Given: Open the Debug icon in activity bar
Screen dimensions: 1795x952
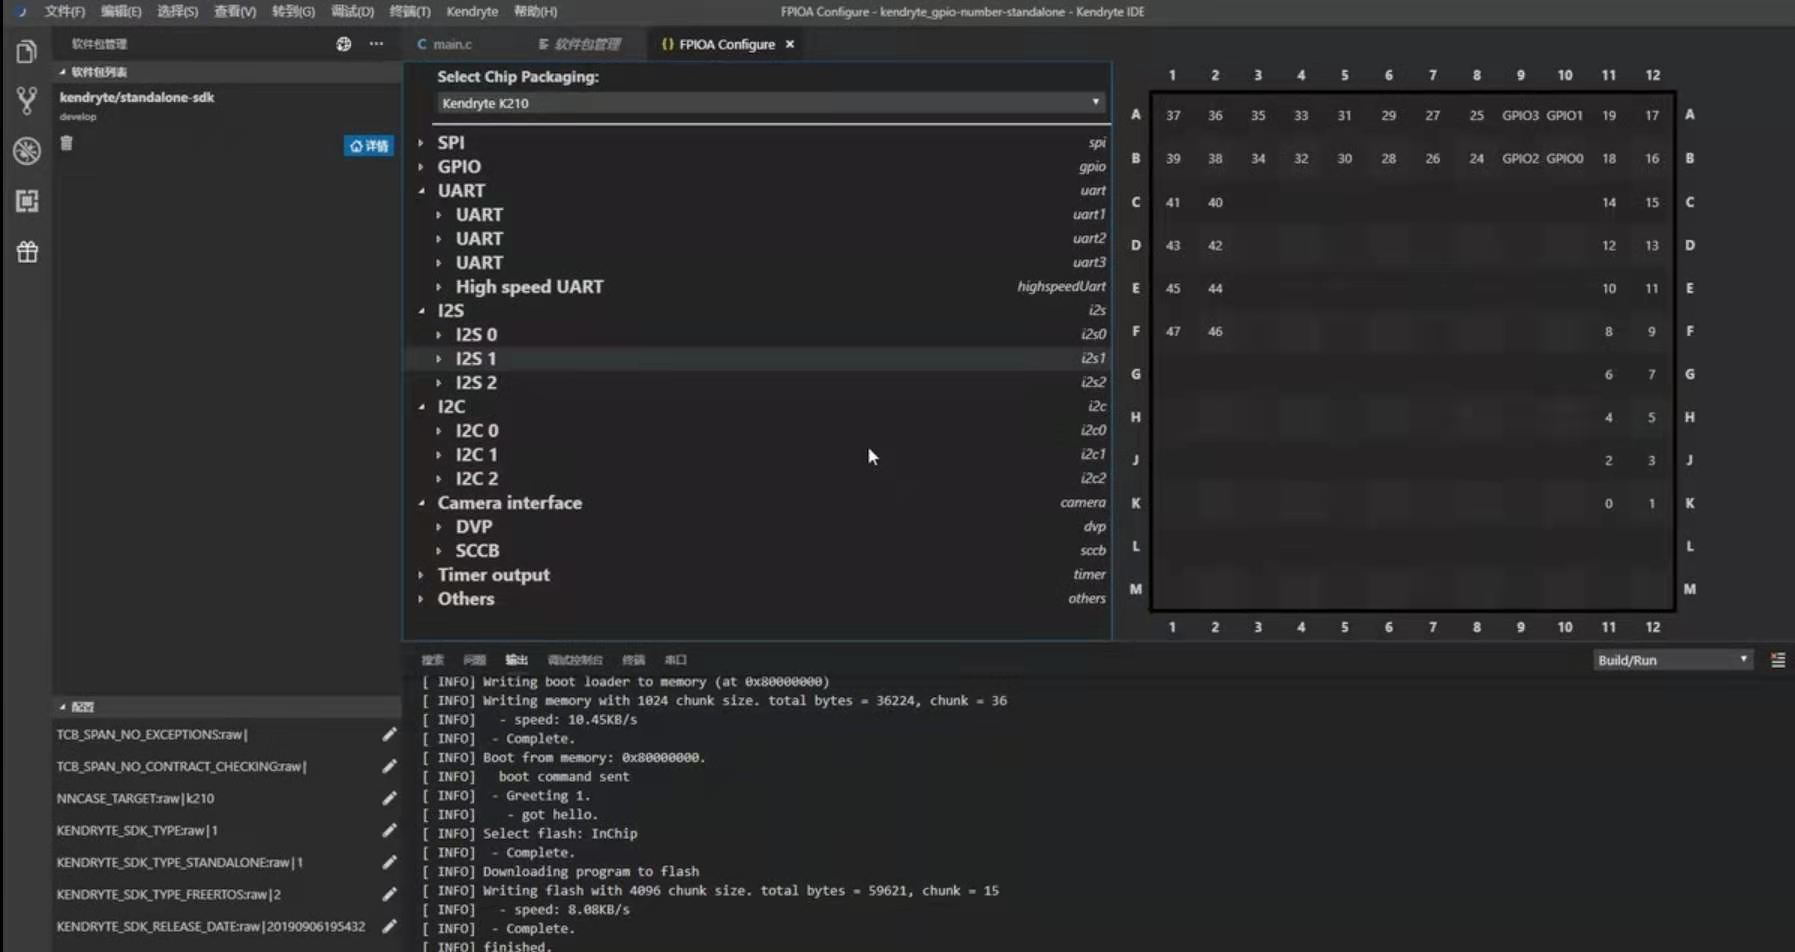Looking at the screenshot, I should (x=27, y=151).
